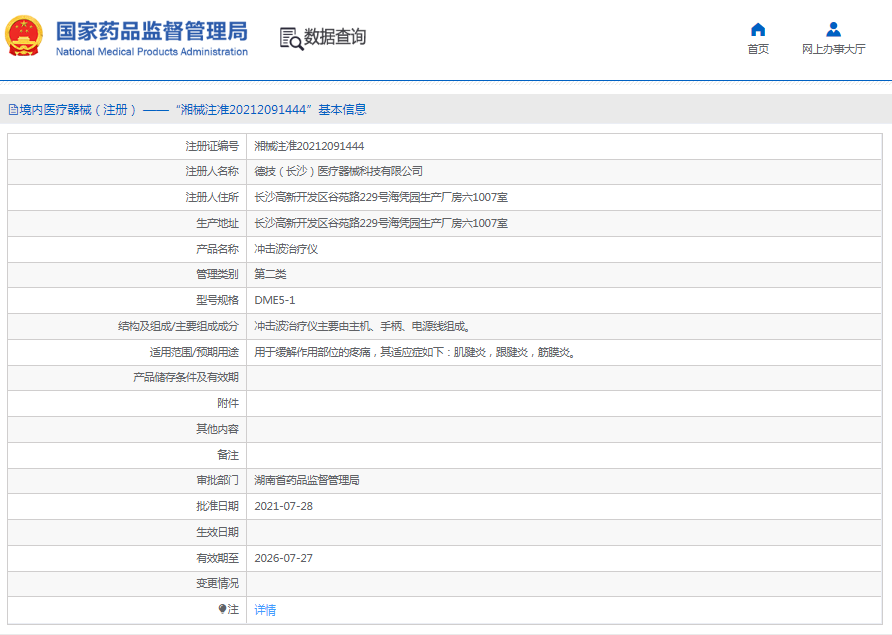
Task: Click the 附件 label
Action: point(228,403)
